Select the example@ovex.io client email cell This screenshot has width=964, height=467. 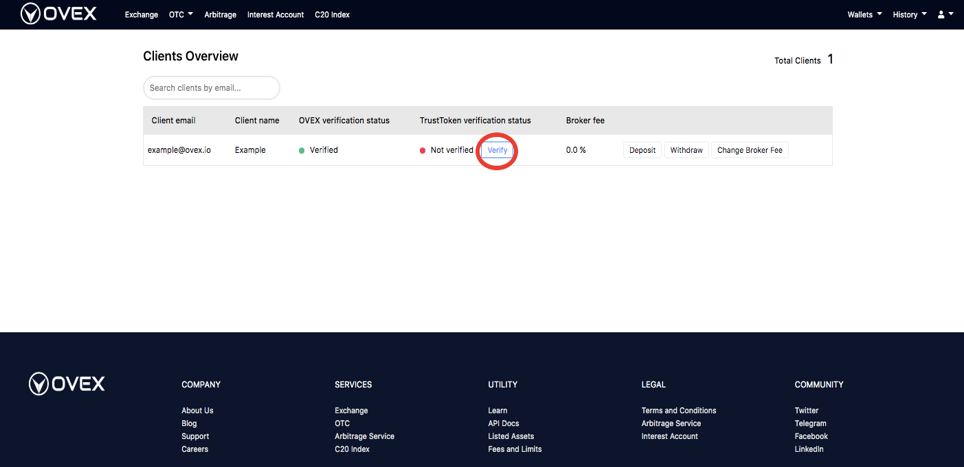(x=180, y=150)
